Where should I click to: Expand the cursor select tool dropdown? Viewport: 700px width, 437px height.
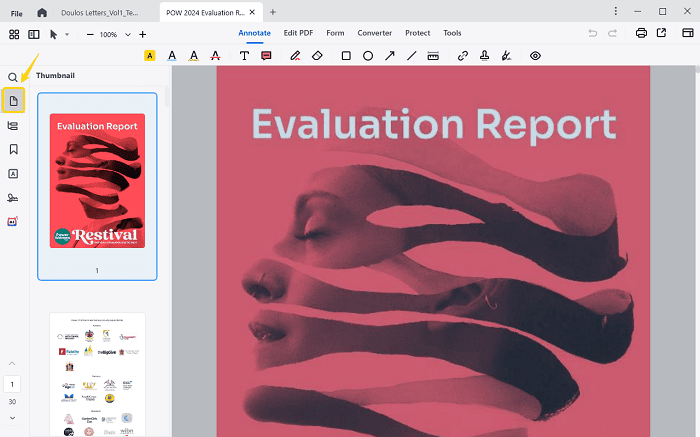pyautogui.click(x=67, y=34)
